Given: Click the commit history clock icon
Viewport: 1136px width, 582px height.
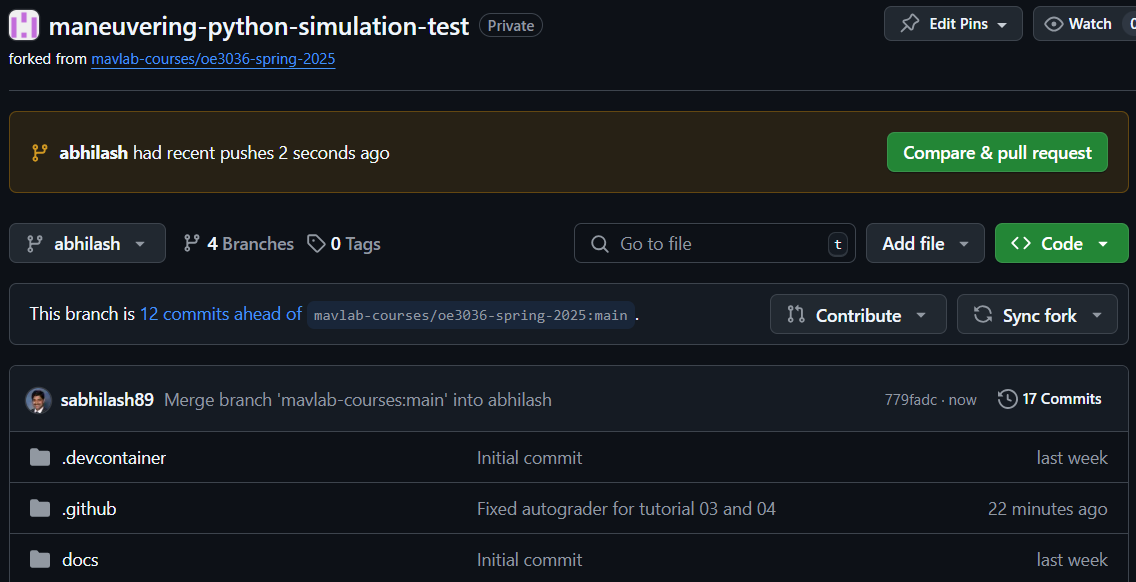Looking at the screenshot, I should point(1008,399).
